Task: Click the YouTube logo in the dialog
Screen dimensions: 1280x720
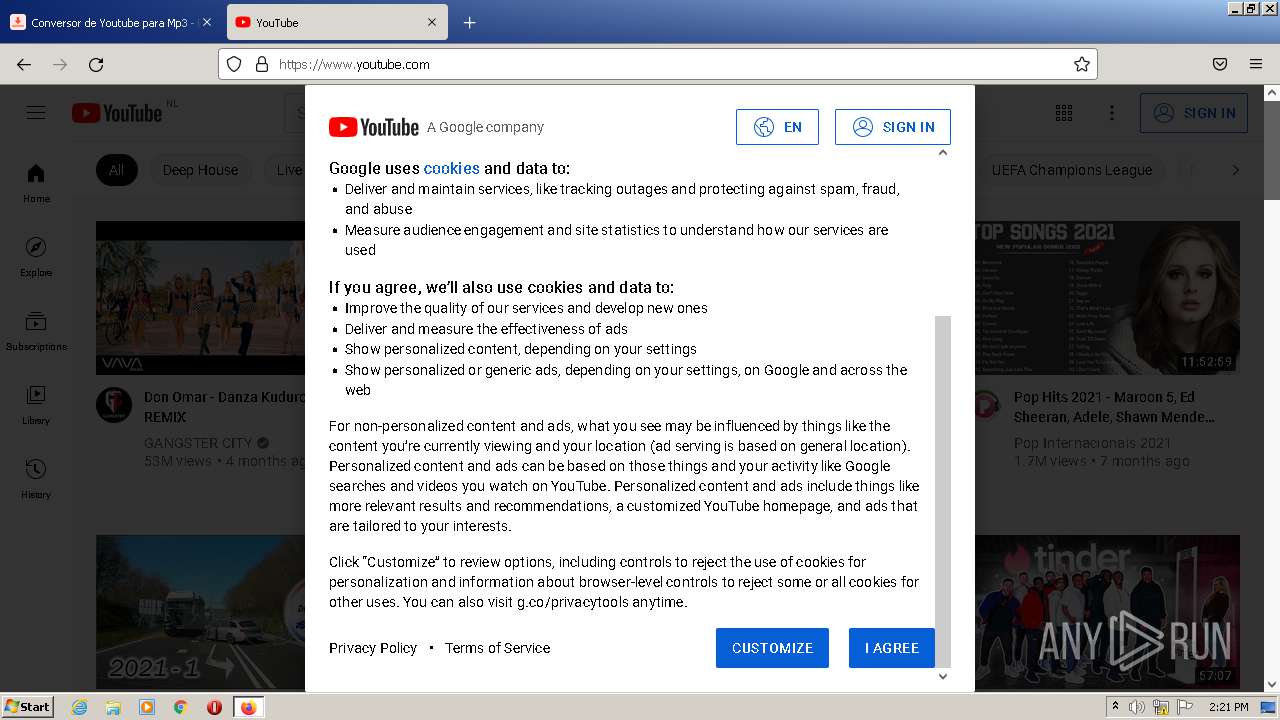Action: [374, 127]
